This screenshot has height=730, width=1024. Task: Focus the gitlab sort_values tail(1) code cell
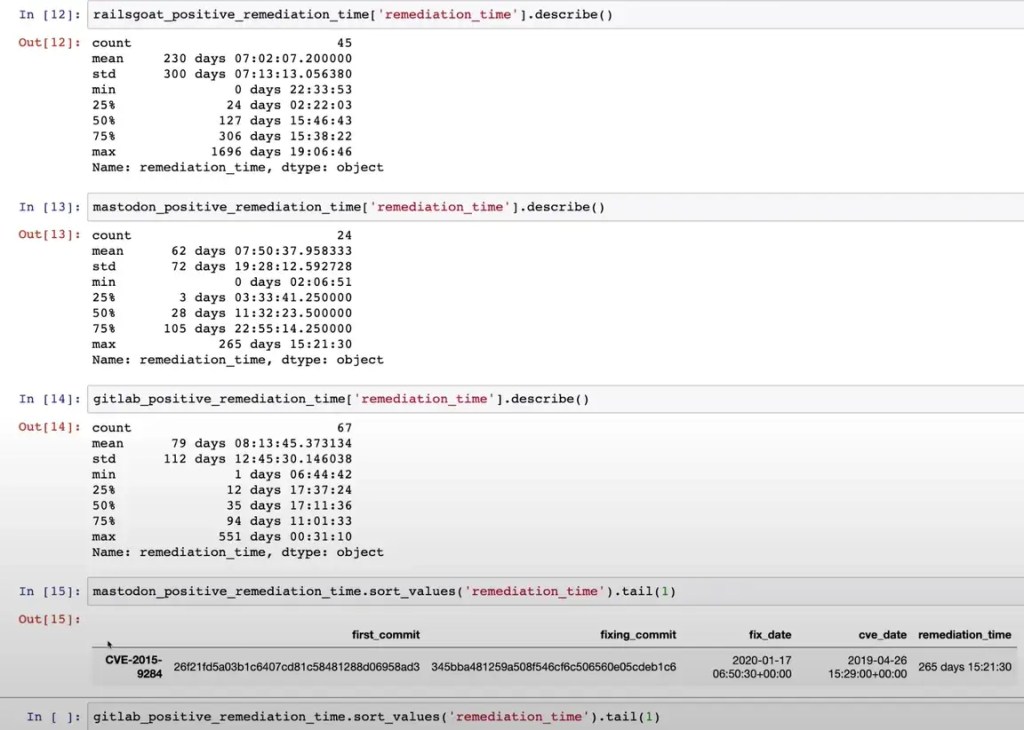[555, 717]
